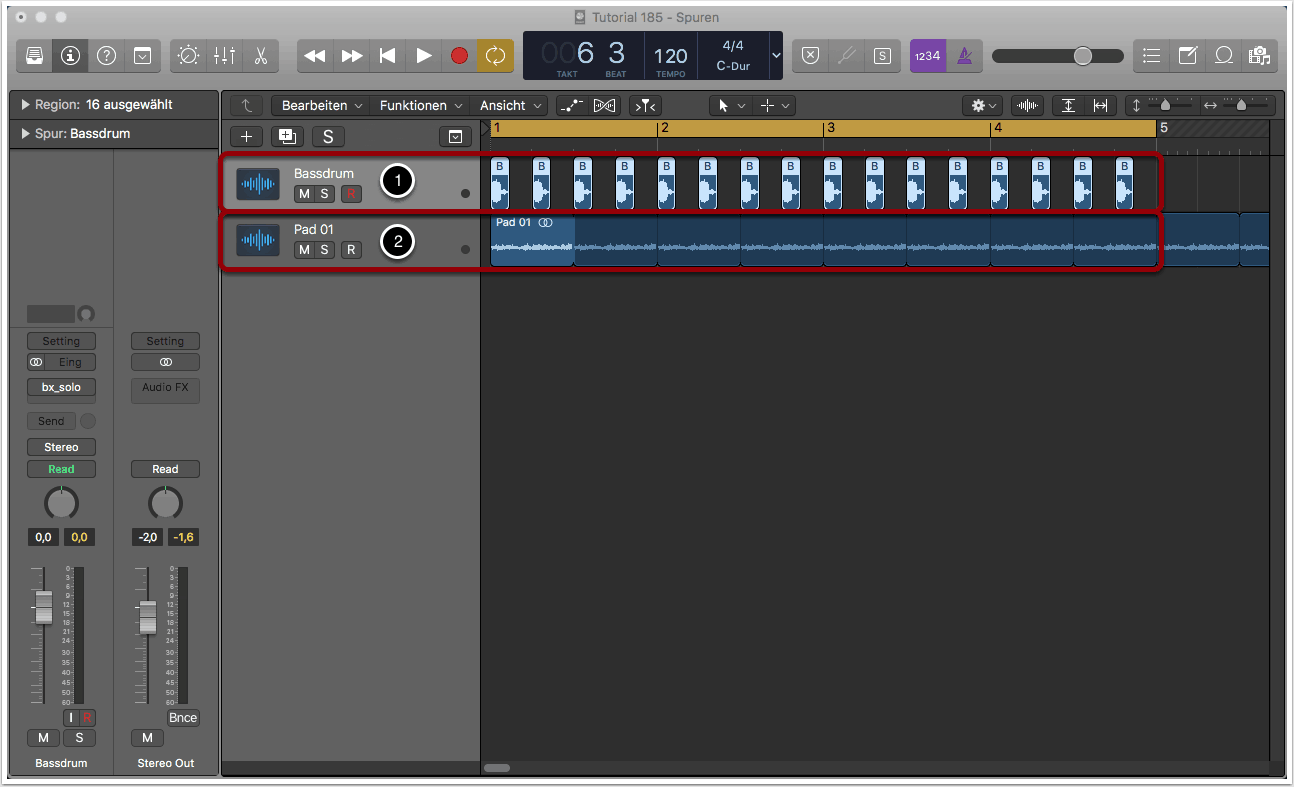
Task: Adjust the master volume slider
Action: tap(1082, 56)
